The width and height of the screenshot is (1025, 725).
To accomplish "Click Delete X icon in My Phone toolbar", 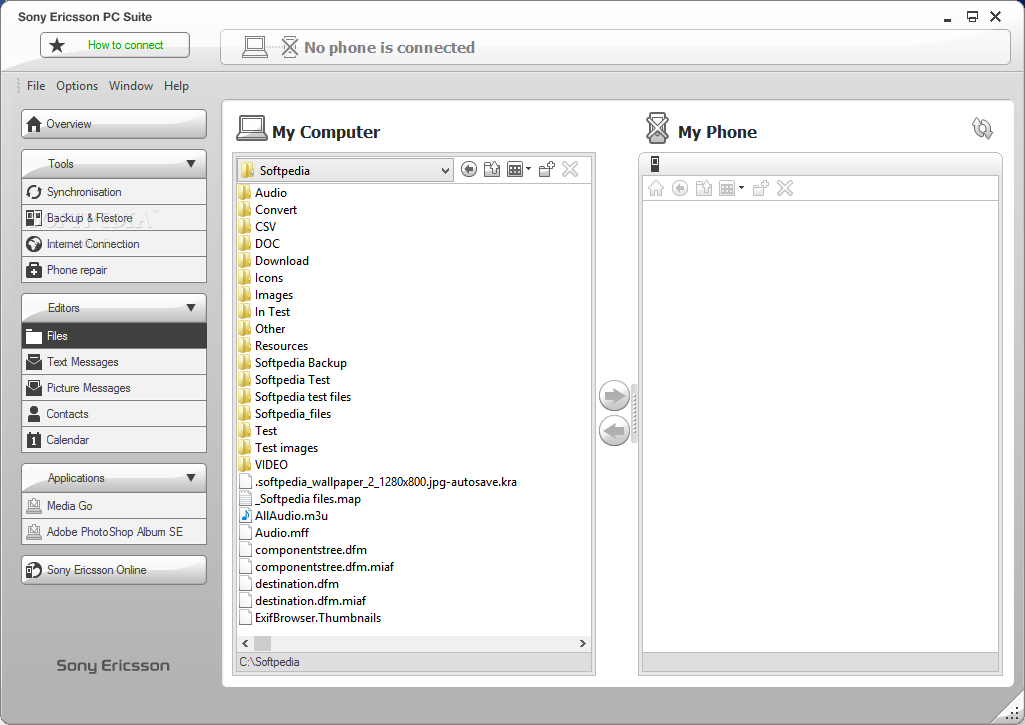I will (784, 189).
